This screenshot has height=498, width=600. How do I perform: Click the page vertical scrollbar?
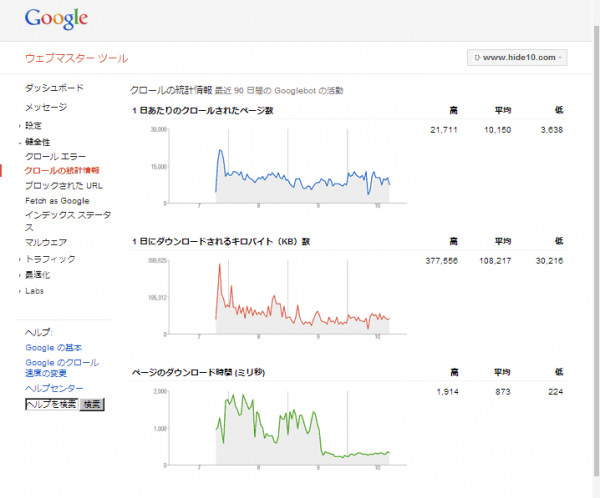[596, 249]
